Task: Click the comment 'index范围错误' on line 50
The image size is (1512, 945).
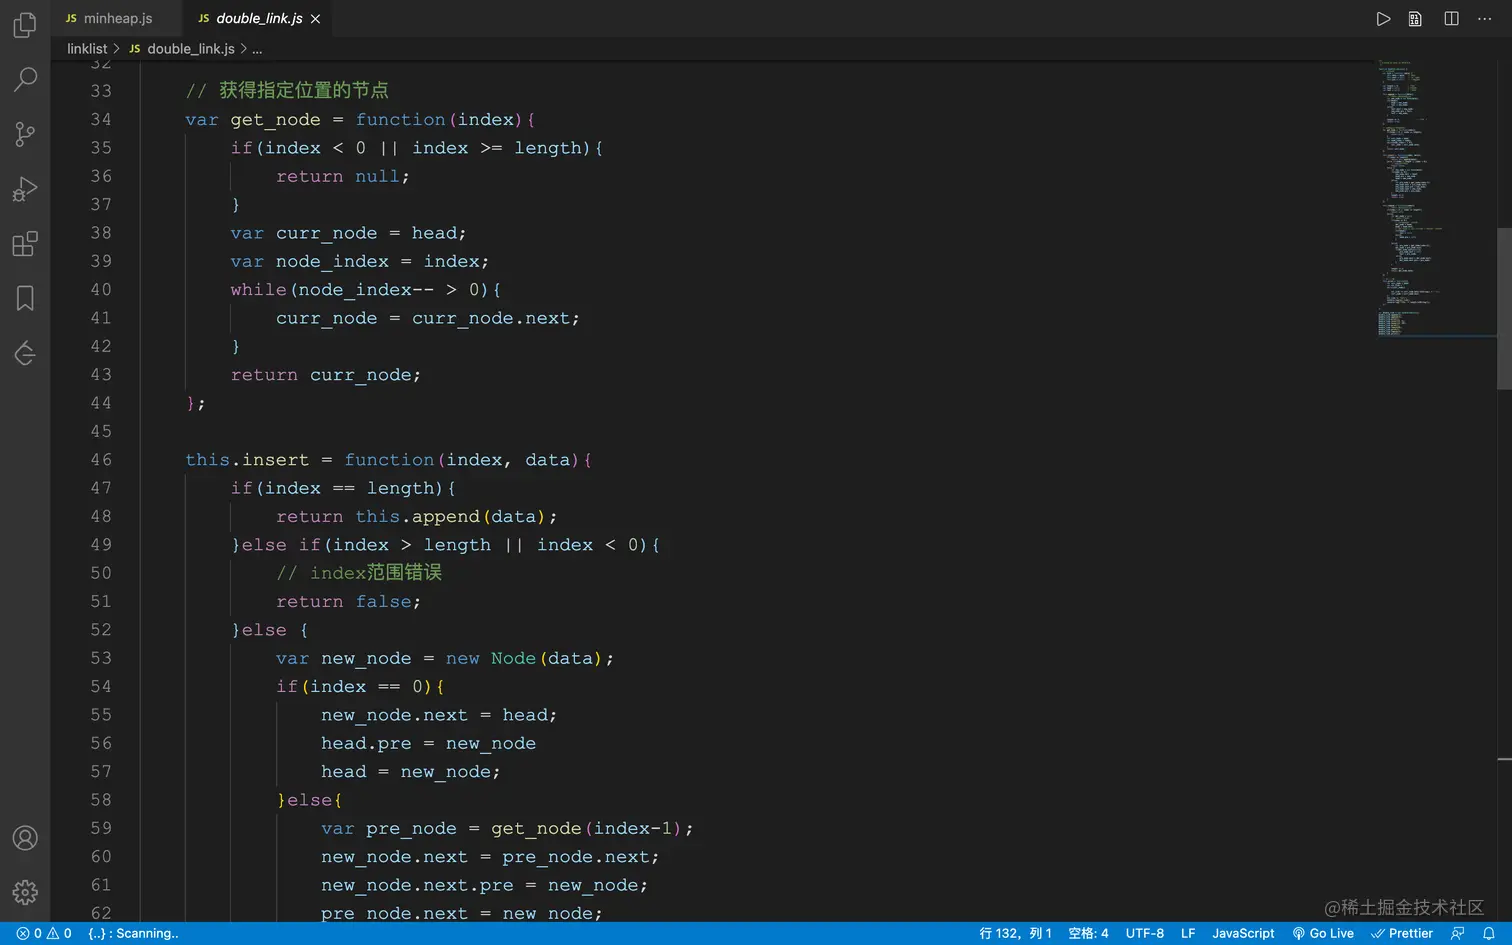Action: pyautogui.click(x=376, y=573)
